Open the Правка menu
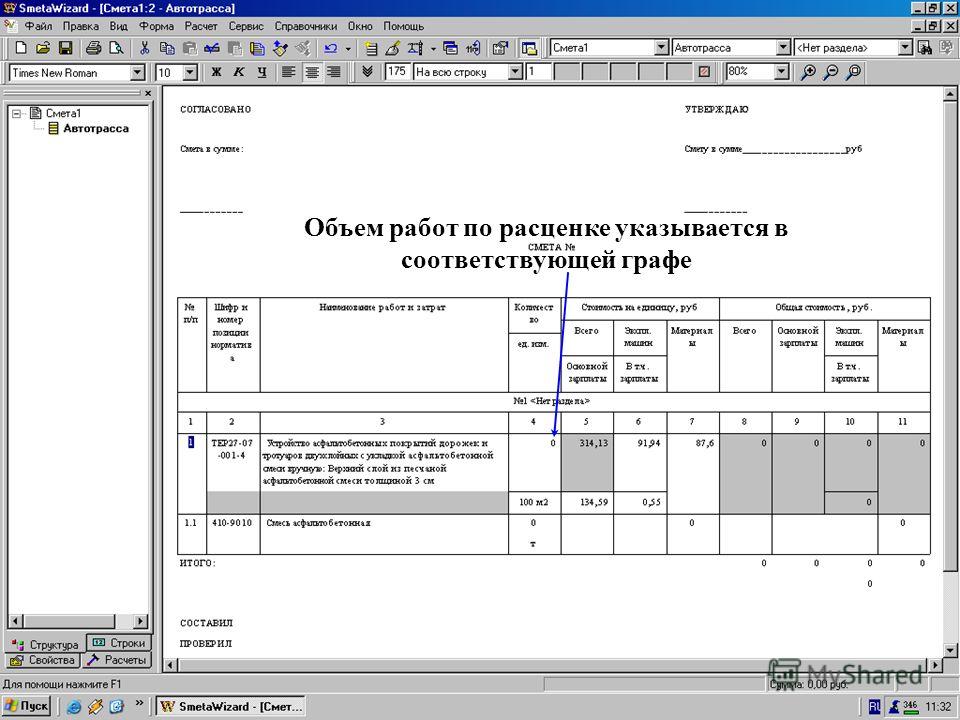Screen dimensions: 960x720 click(x=80, y=26)
